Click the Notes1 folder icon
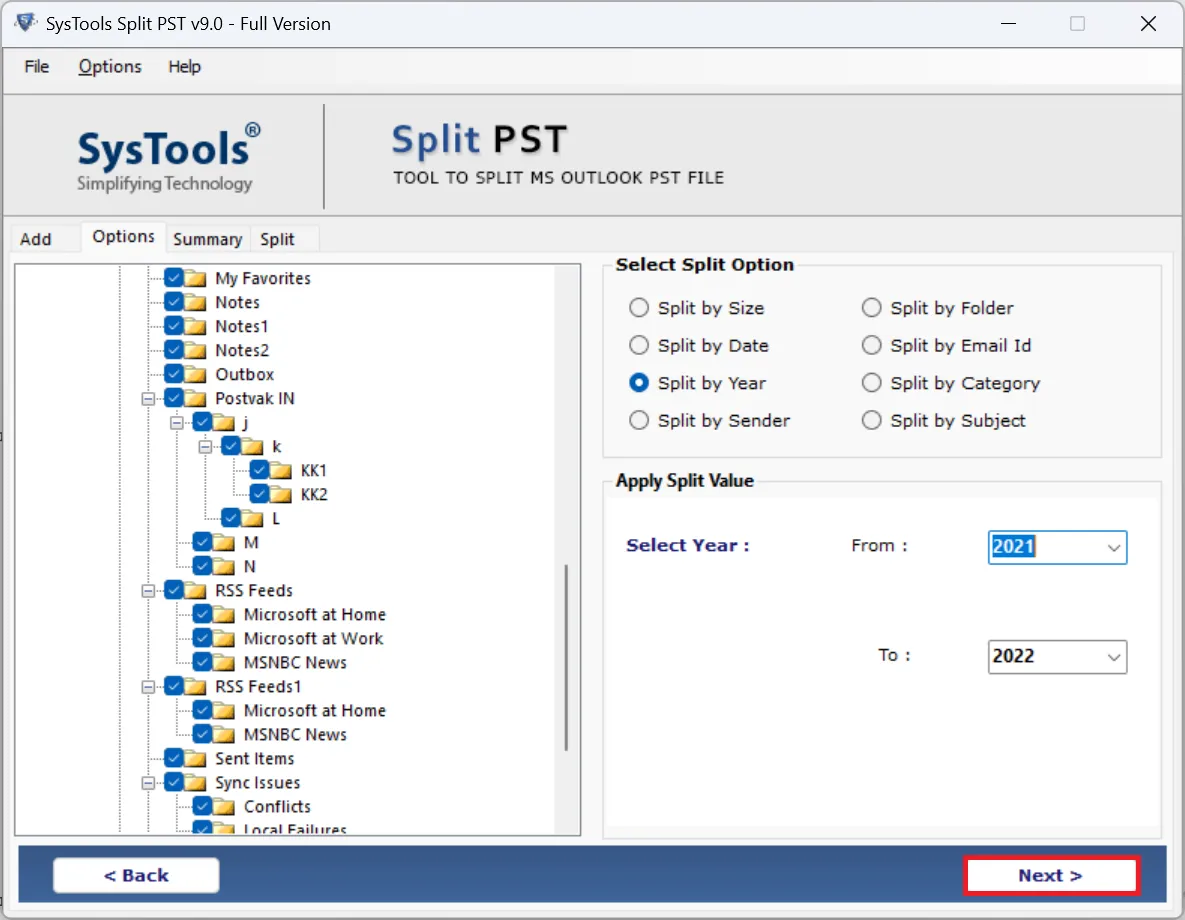 point(196,327)
